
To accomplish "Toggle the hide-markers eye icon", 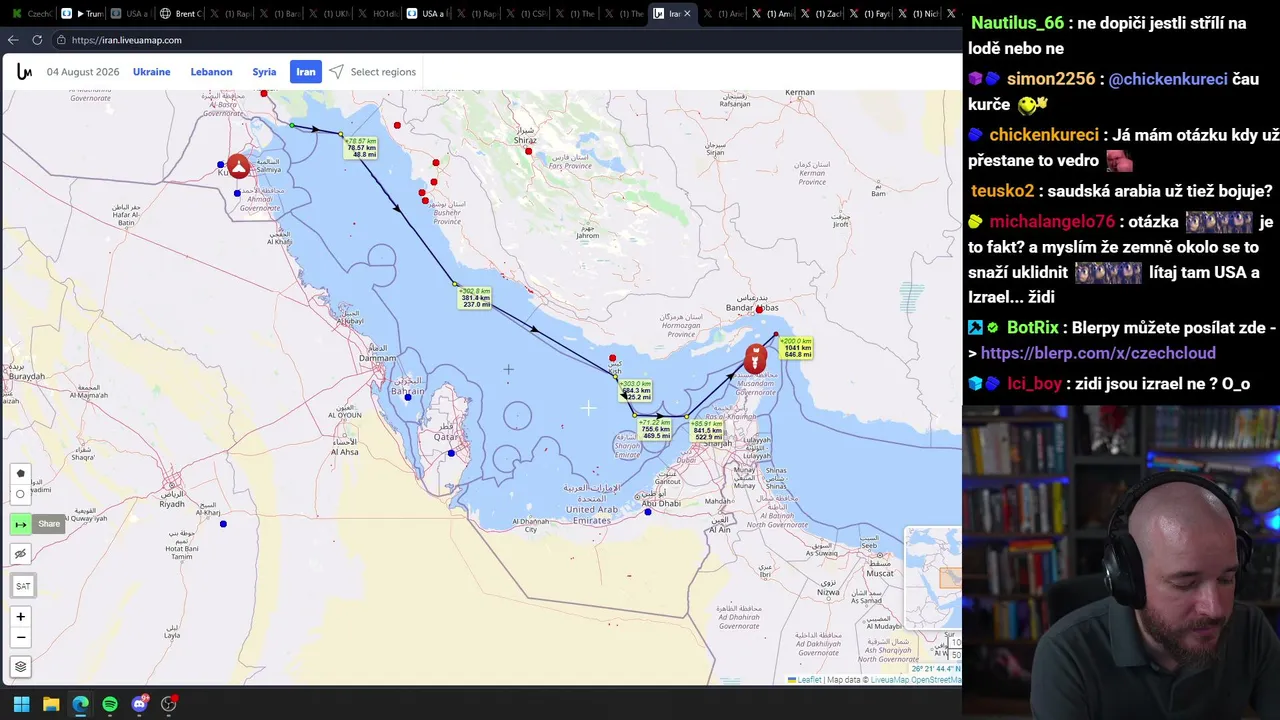I will (20, 554).
